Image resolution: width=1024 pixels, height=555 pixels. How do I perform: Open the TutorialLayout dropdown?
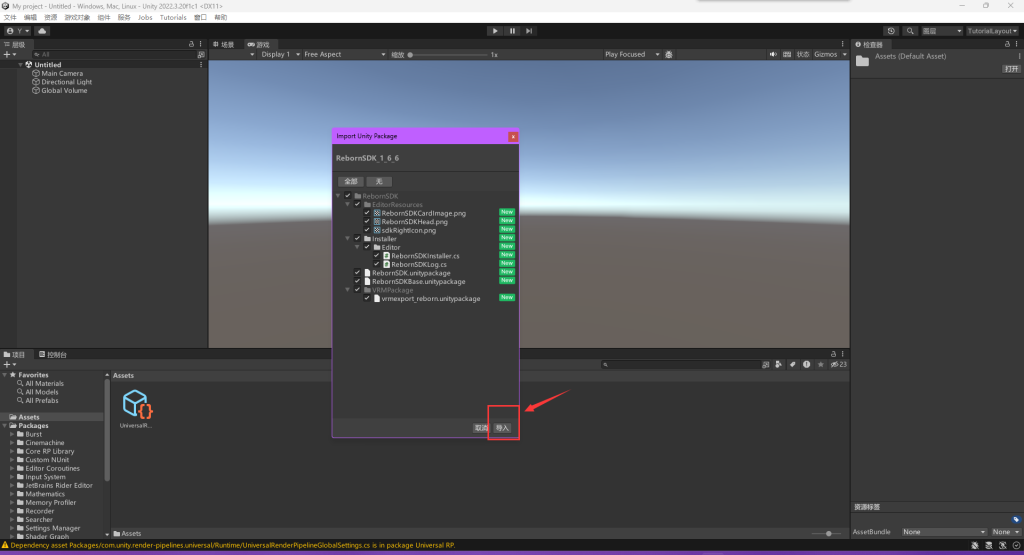(992, 31)
